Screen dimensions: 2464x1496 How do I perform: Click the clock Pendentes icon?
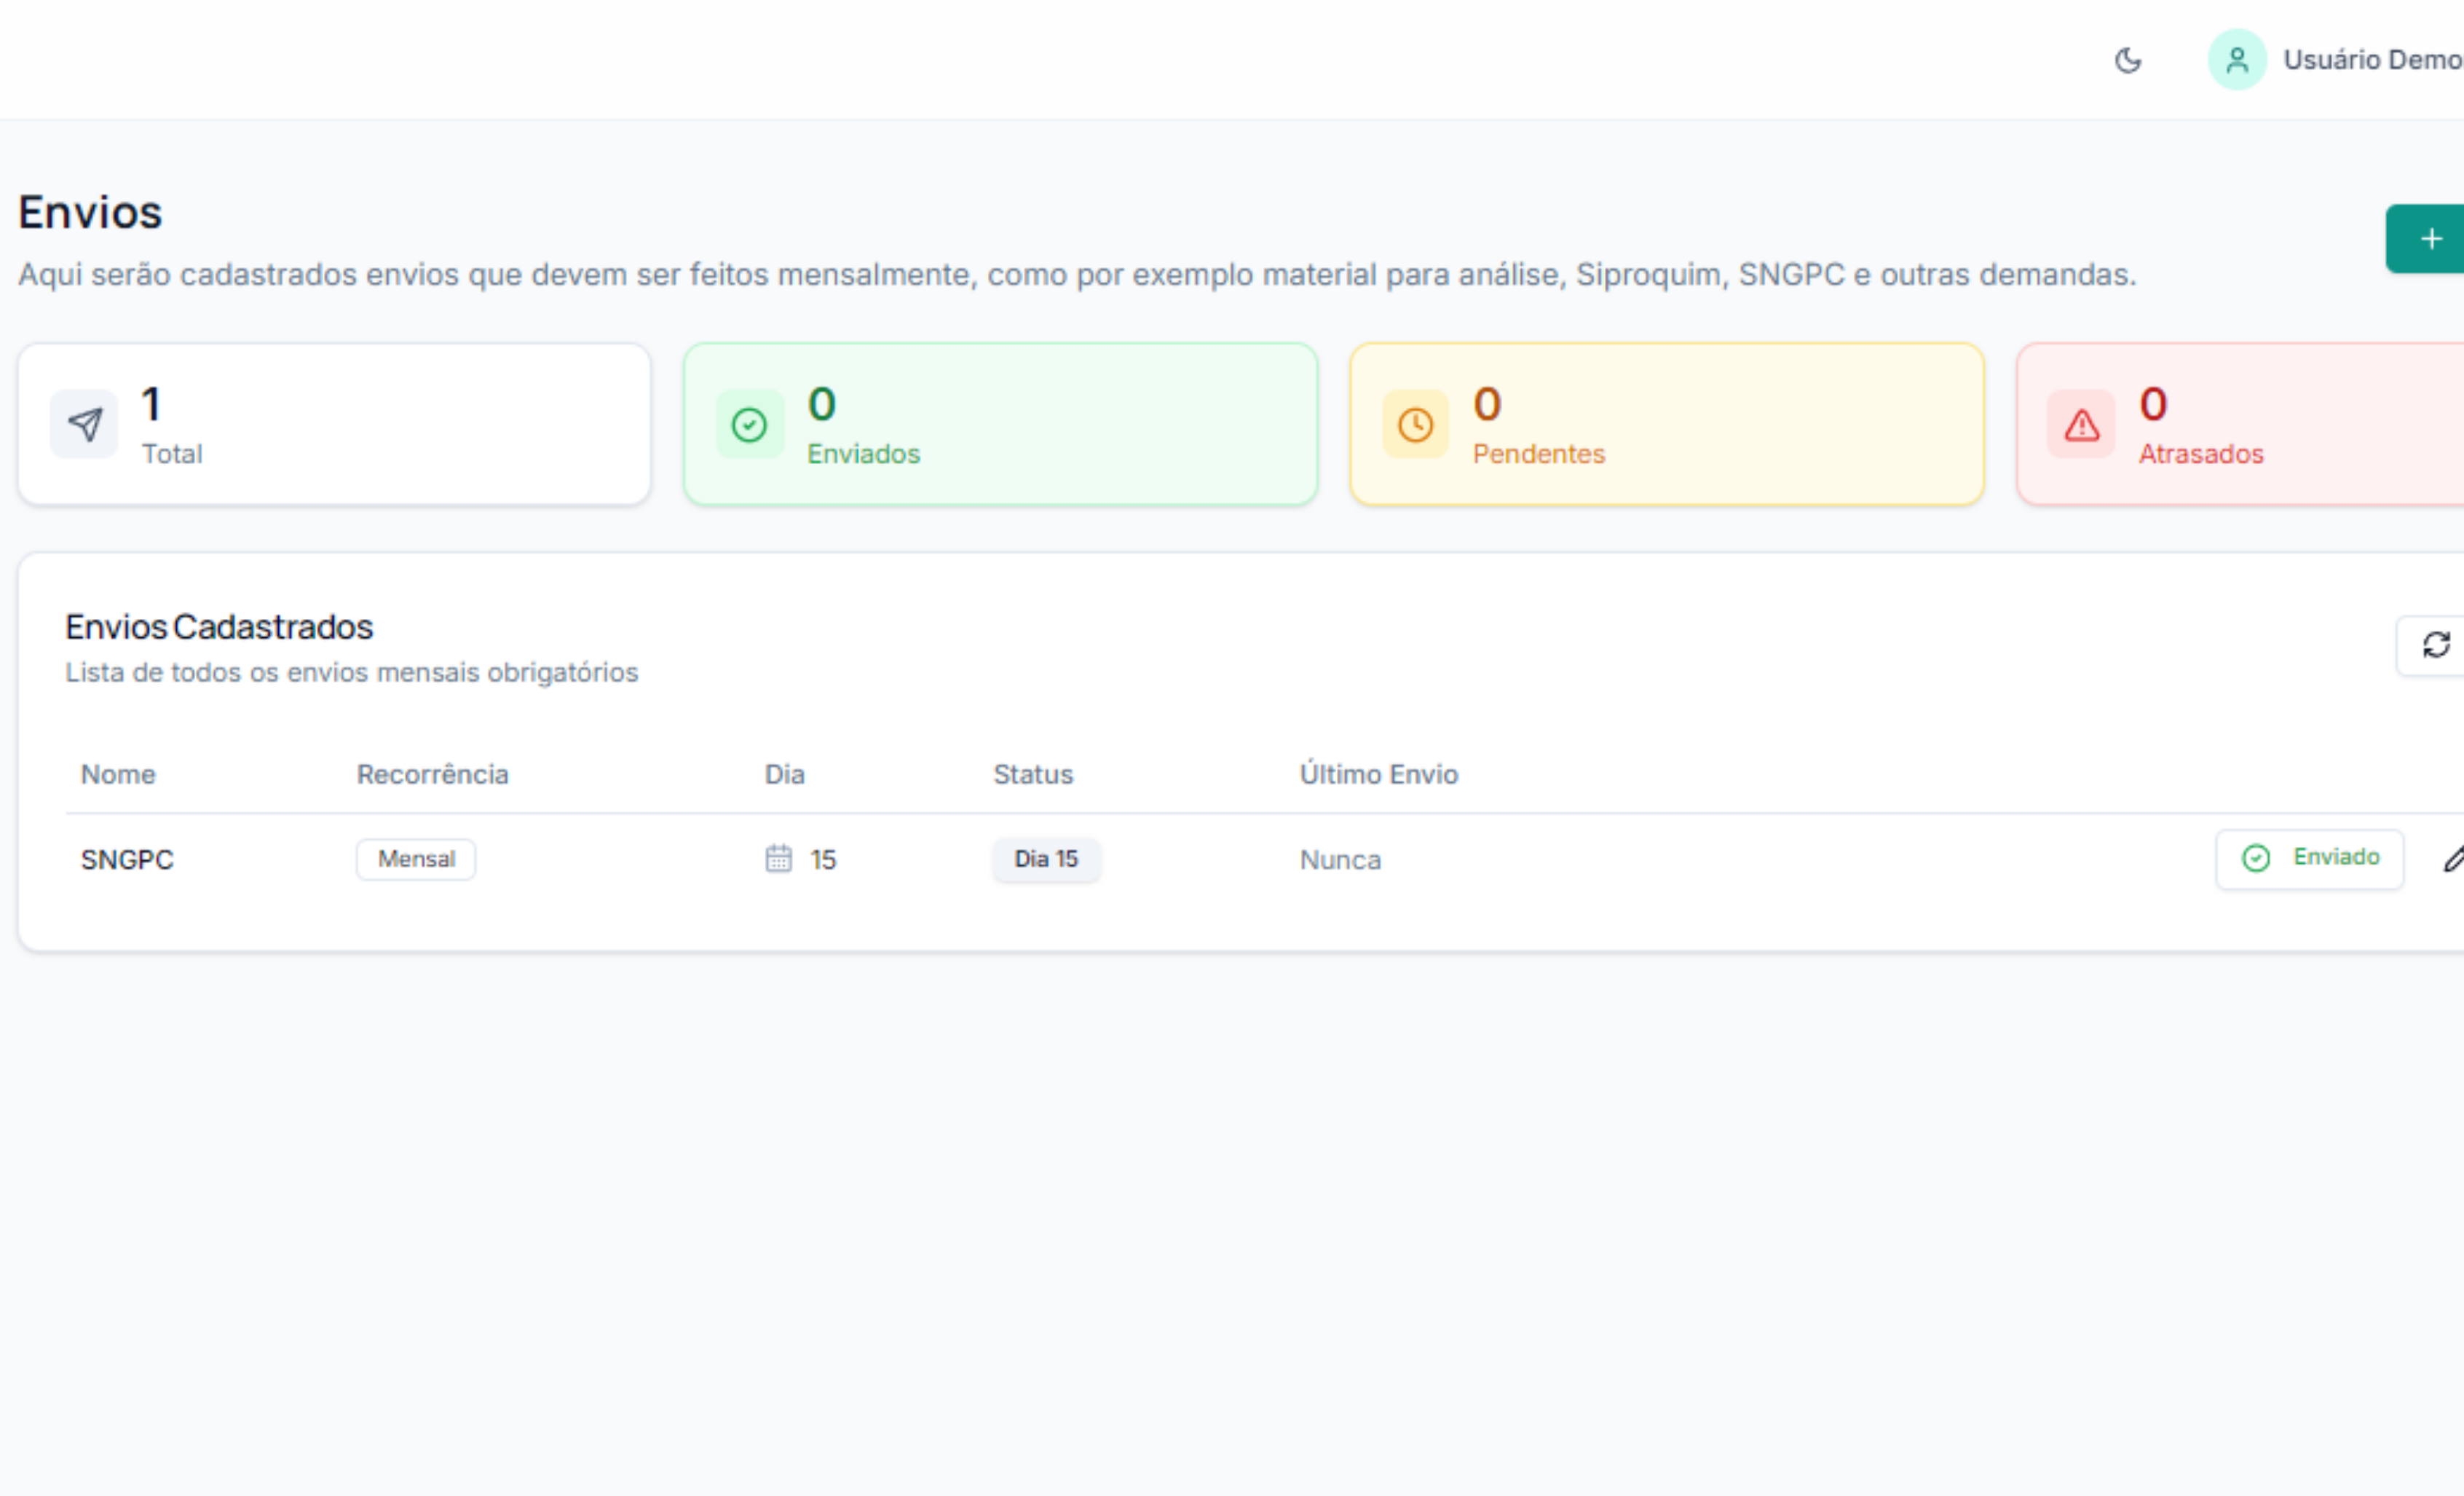pyautogui.click(x=1415, y=424)
